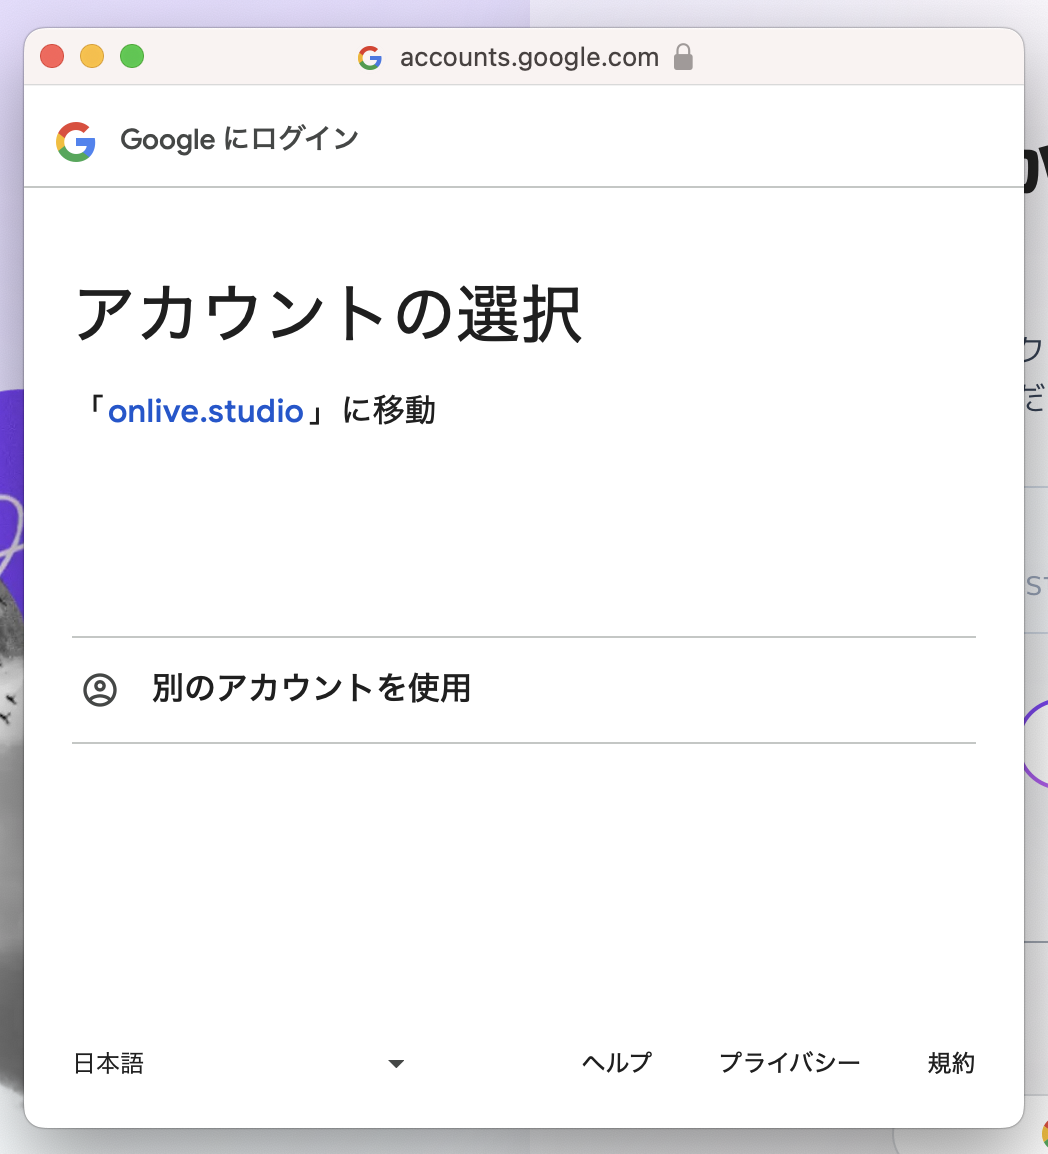Image resolution: width=1048 pixels, height=1154 pixels.
Task: Open the ヘルプ help link
Action: point(617,1063)
